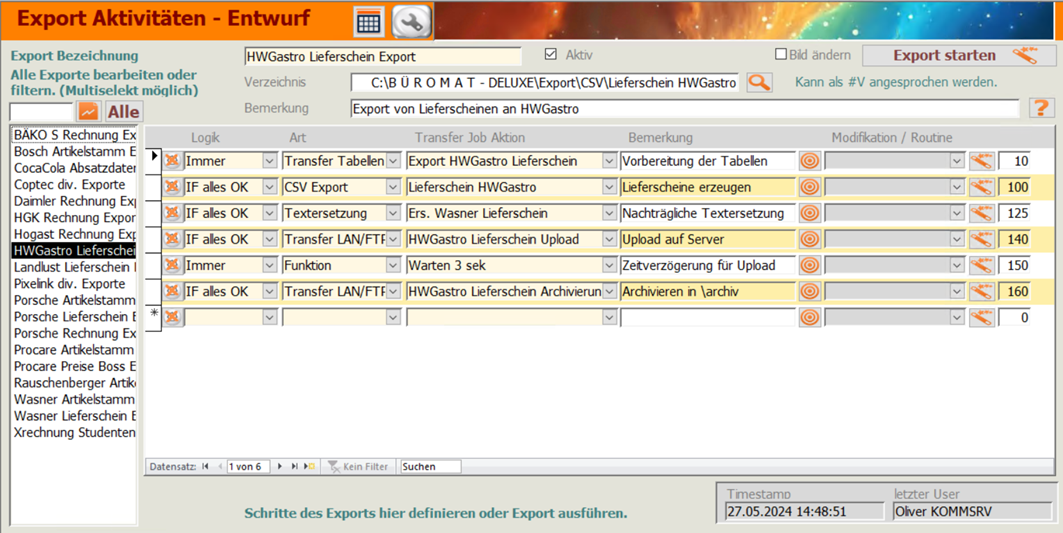The width and height of the screenshot is (1063, 533).
Task: Open Transfer Job dropdown for Lieferschein HWGastro
Action: pyautogui.click(x=609, y=187)
